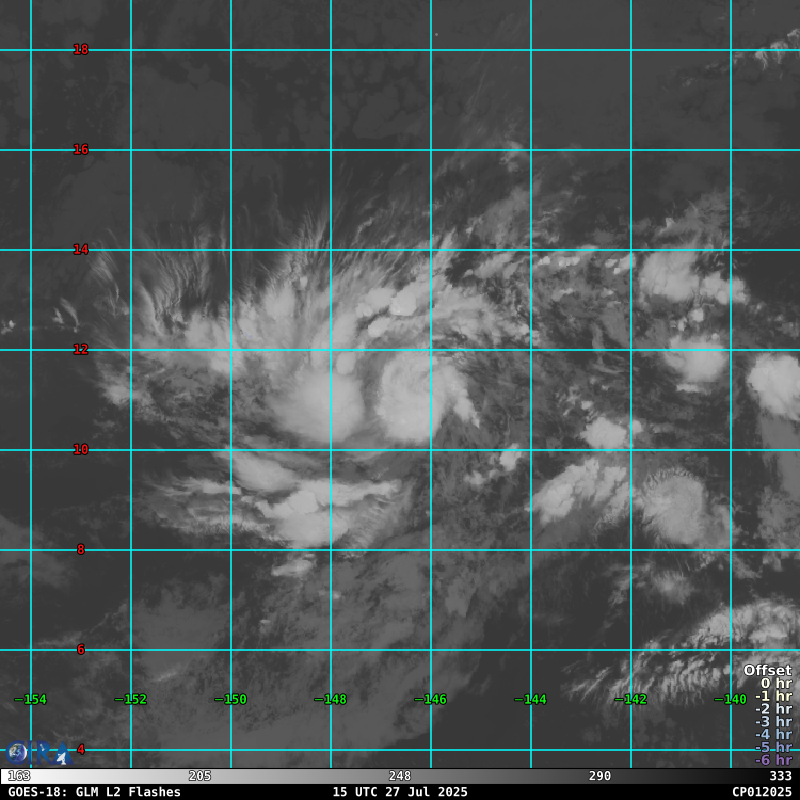Screen dimensions: 800x800
Task: Click the latitude label 4
Action: pos(81,750)
